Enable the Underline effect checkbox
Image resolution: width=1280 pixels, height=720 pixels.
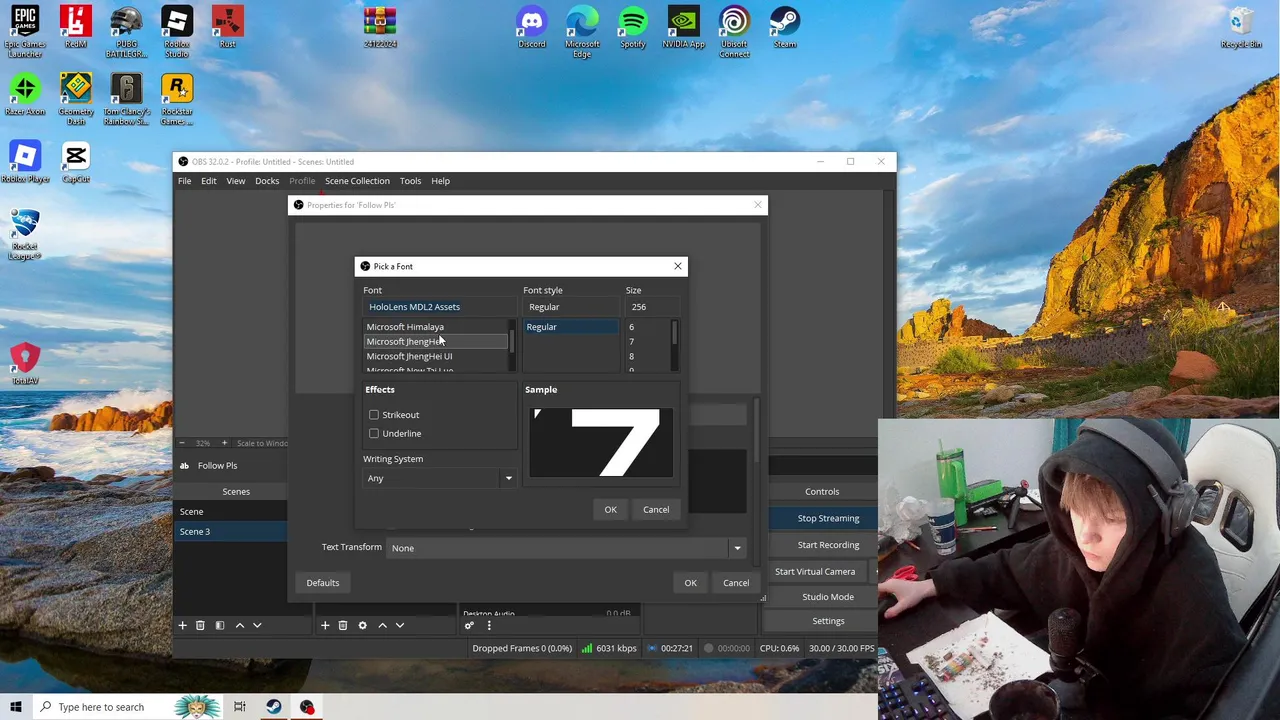(374, 434)
